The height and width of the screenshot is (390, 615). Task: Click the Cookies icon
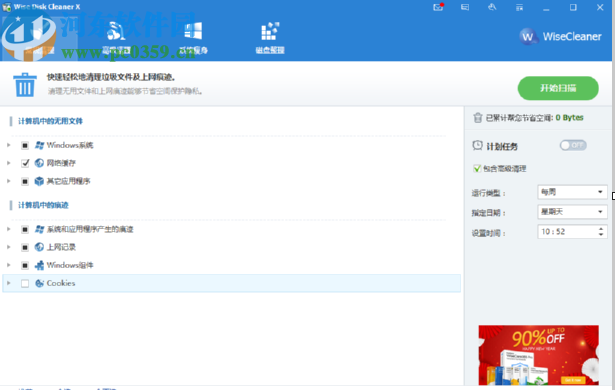point(39,283)
